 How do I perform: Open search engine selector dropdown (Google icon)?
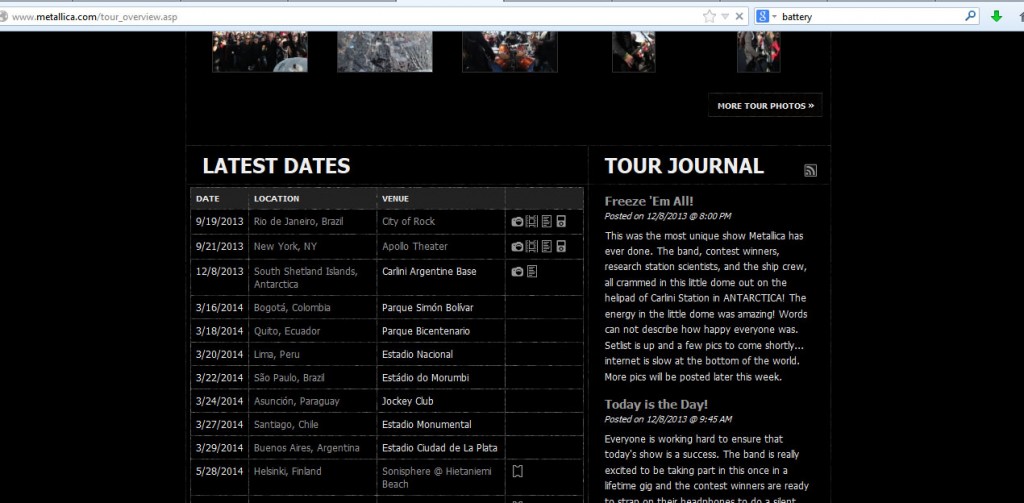point(766,16)
